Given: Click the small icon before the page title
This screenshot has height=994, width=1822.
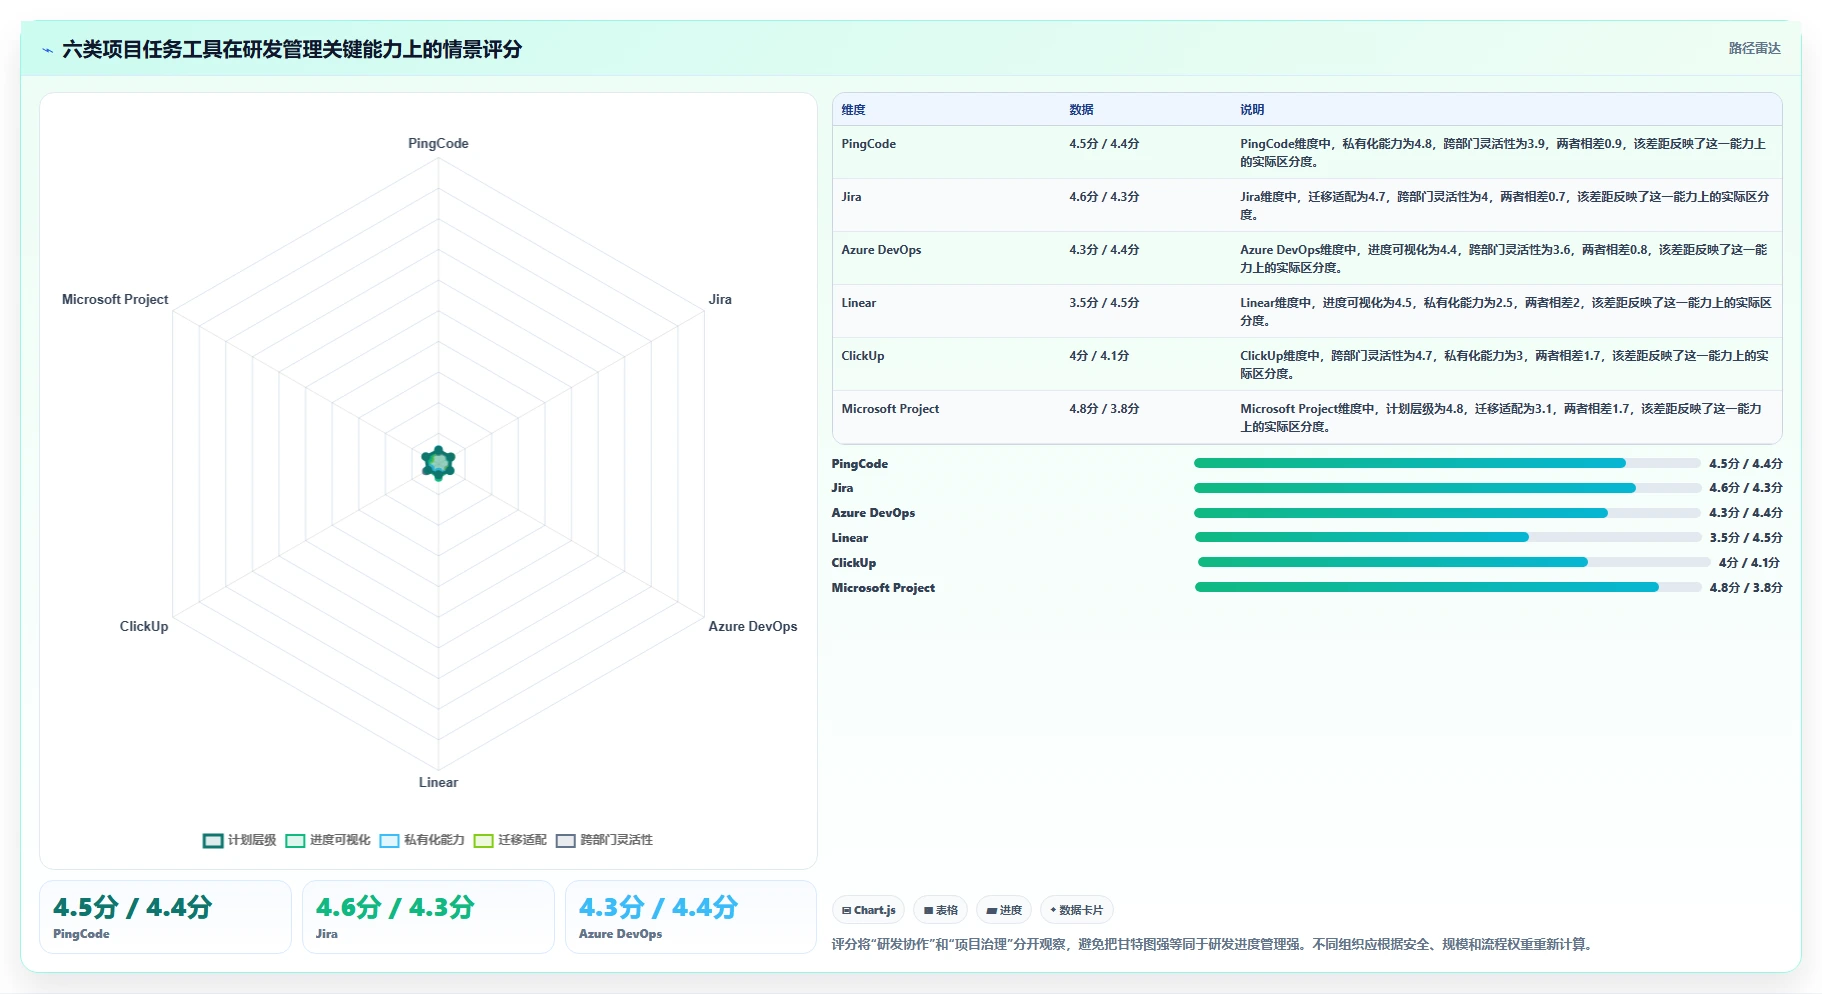Looking at the screenshot, I should [47, 49].
